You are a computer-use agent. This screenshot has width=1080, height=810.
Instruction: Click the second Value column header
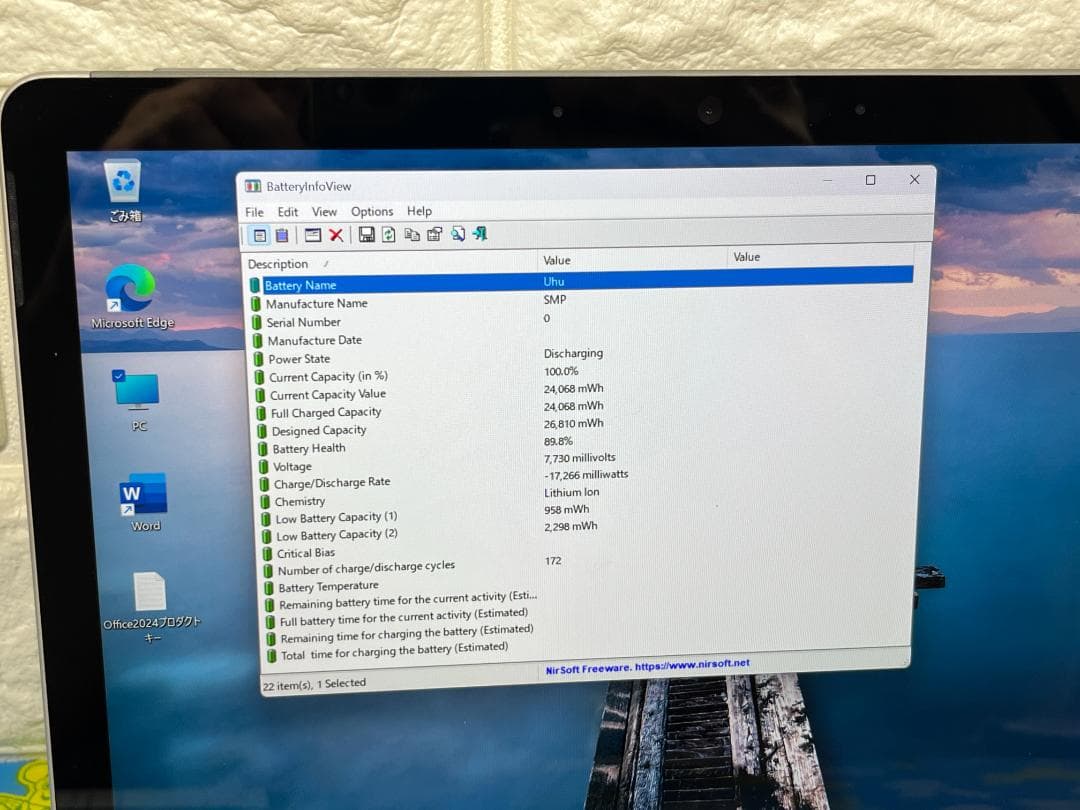pyautogui.click(x=820, y=257)
